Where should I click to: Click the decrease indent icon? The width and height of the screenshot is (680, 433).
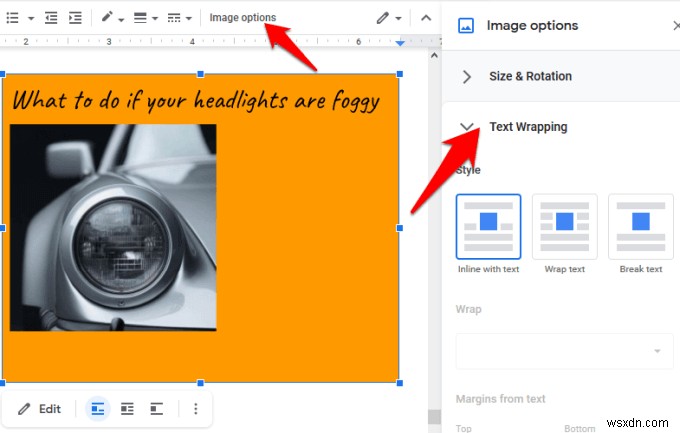[x=51, y=18]
